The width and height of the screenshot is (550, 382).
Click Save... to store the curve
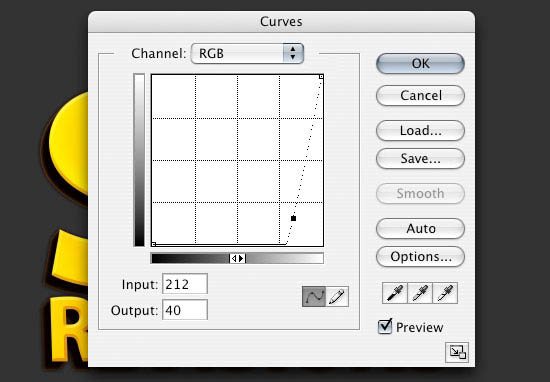(420, 159)
